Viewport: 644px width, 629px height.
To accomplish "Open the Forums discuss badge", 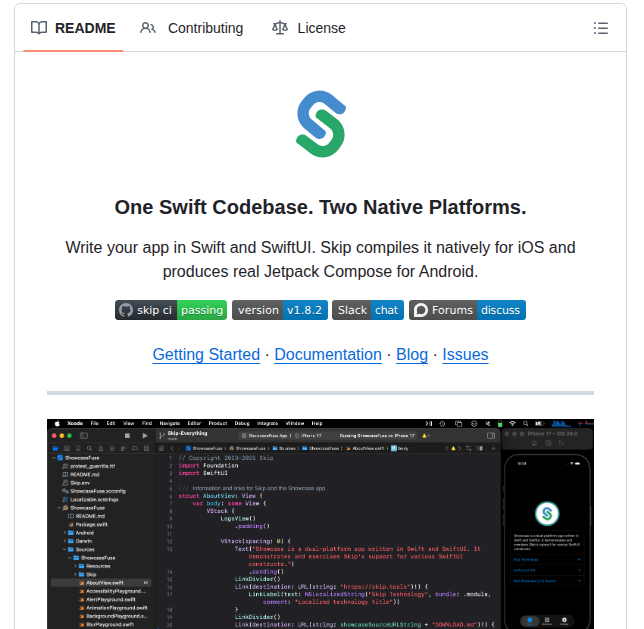I will click(x=467, y=310).
